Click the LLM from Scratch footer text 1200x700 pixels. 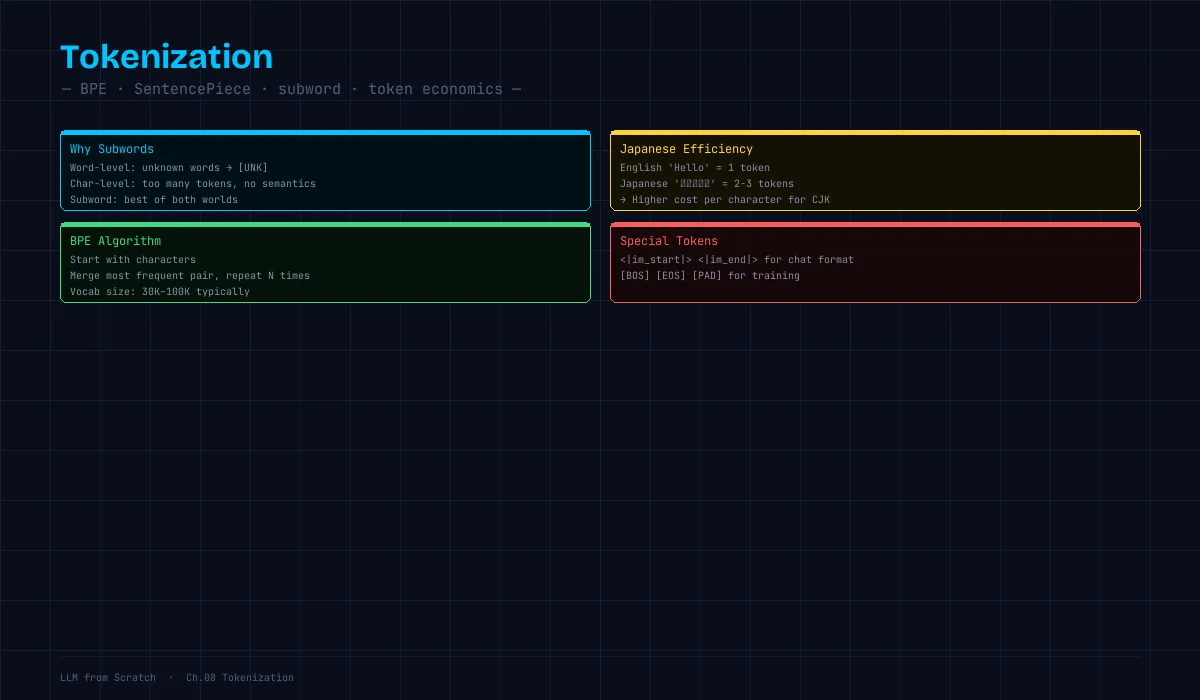coord(108,678)
